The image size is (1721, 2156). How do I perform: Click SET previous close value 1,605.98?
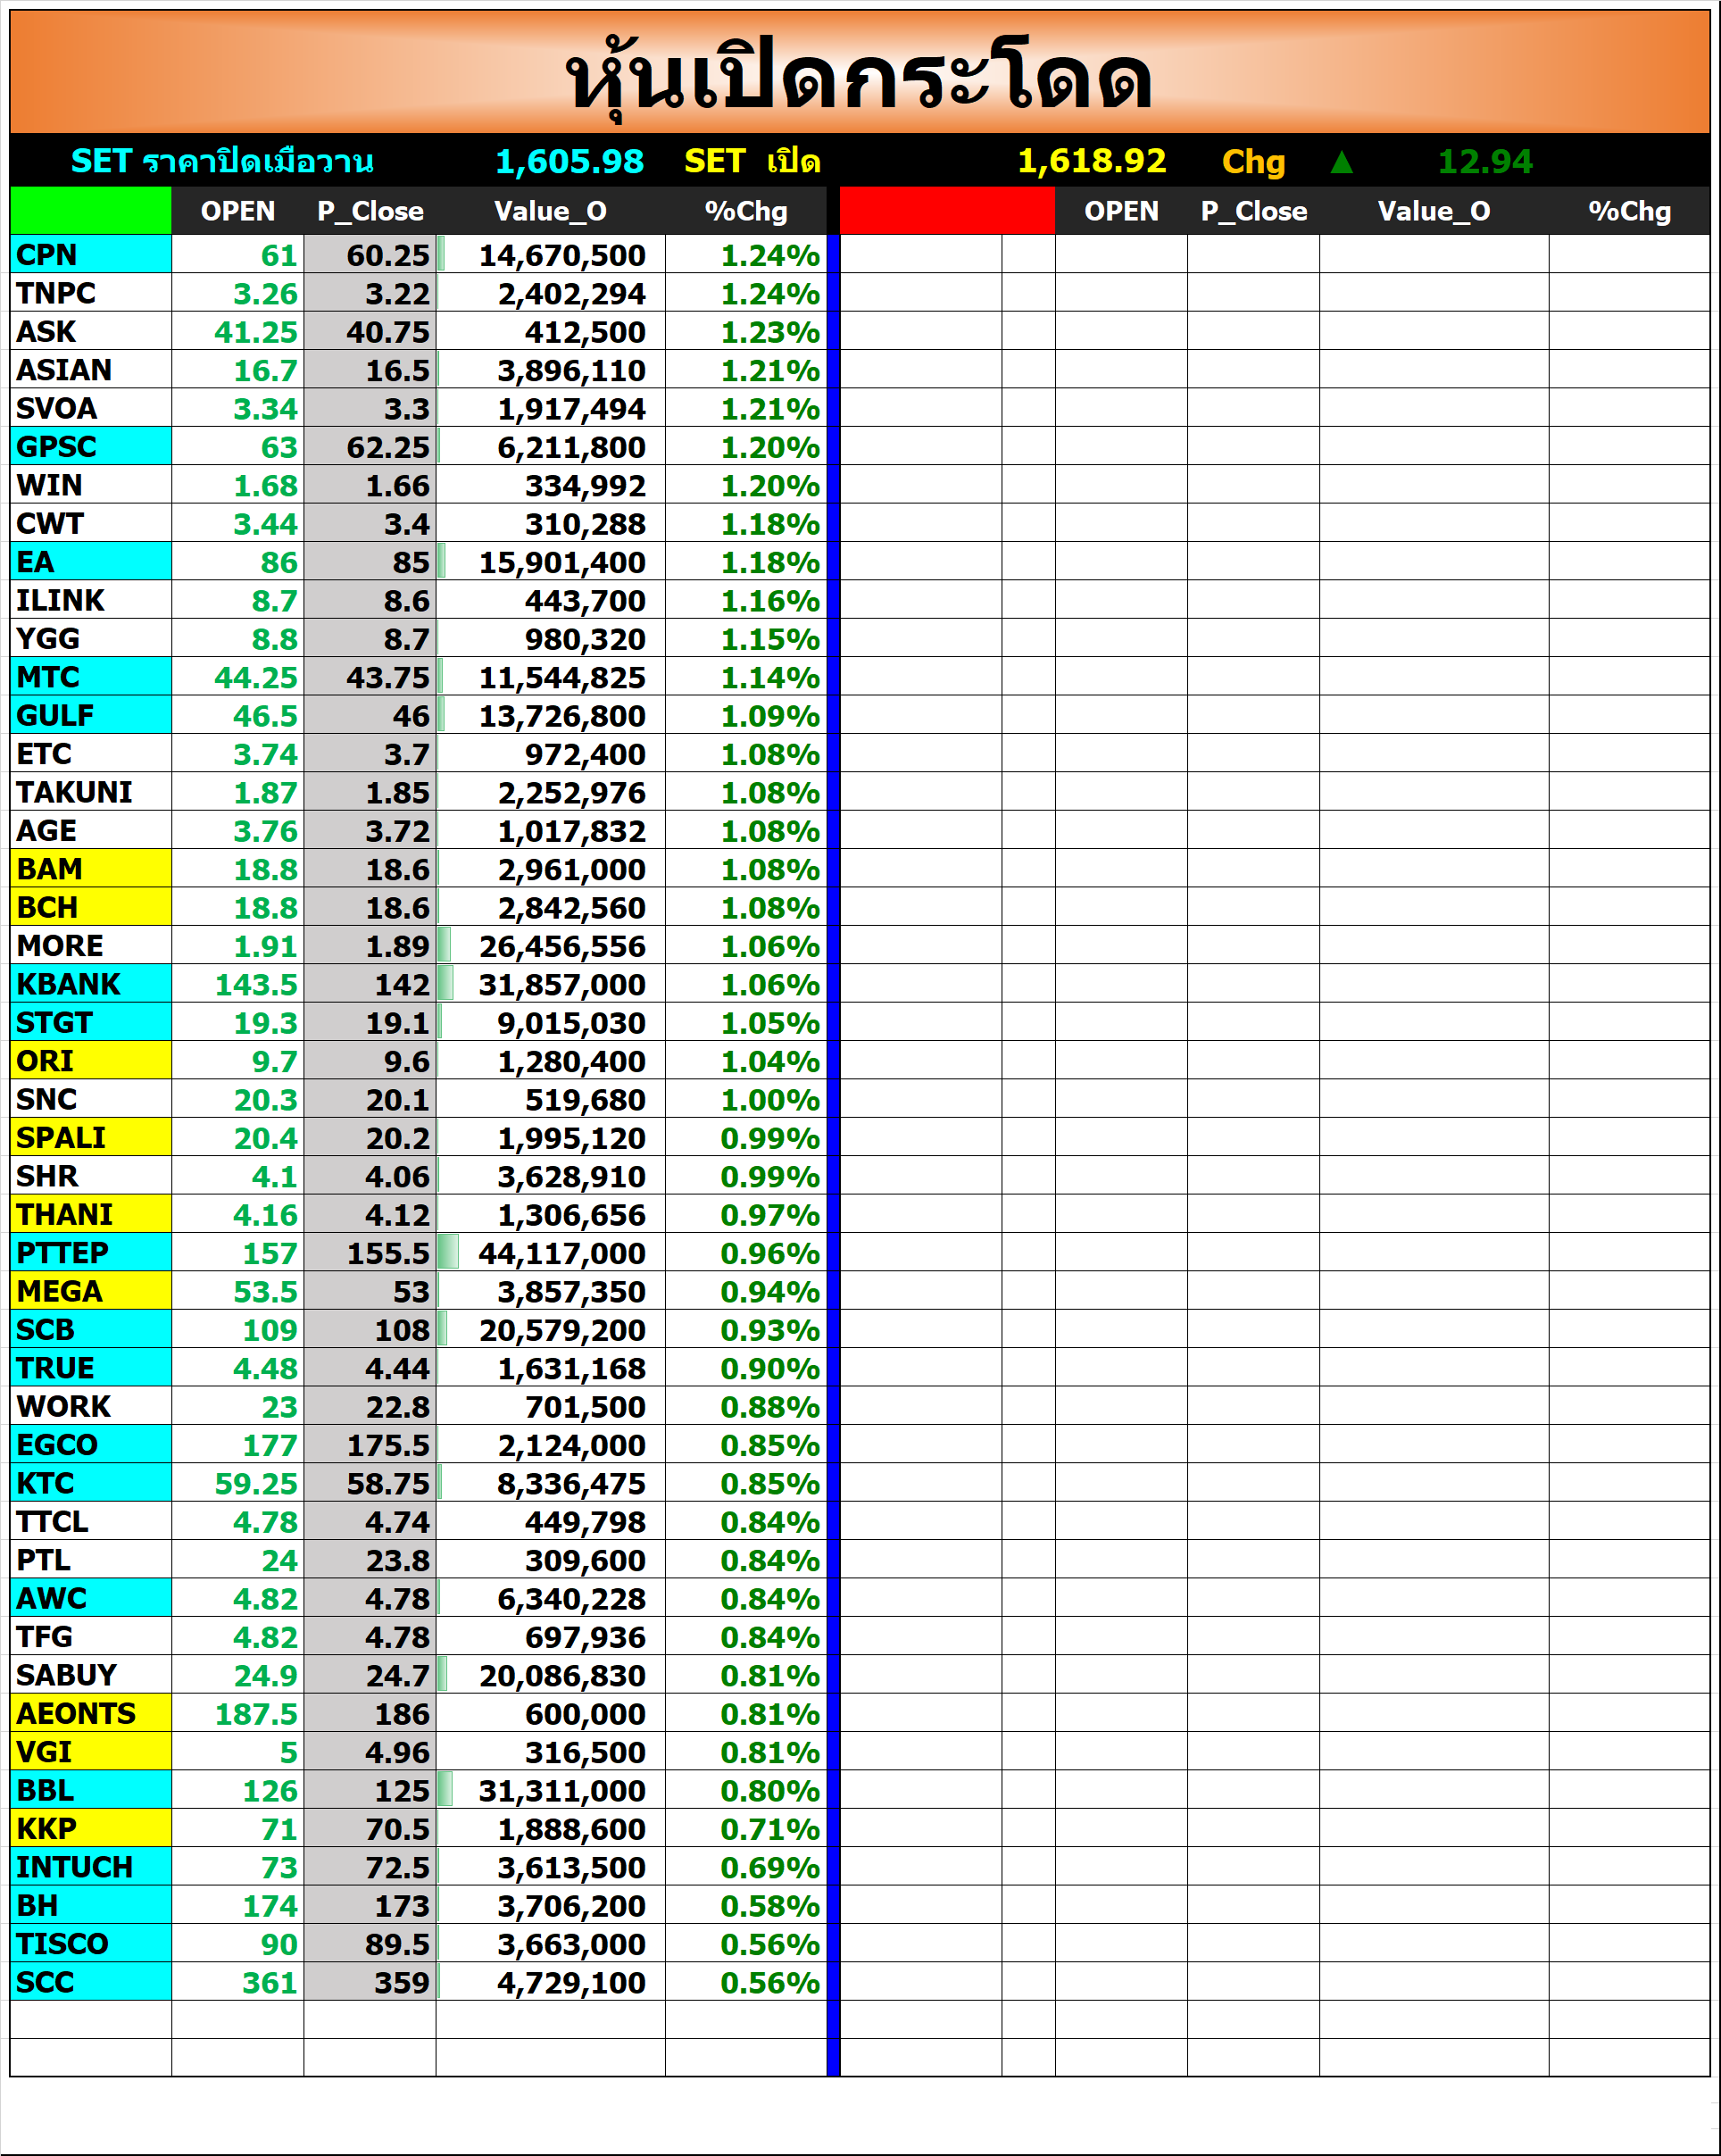(x=570, y=161)
